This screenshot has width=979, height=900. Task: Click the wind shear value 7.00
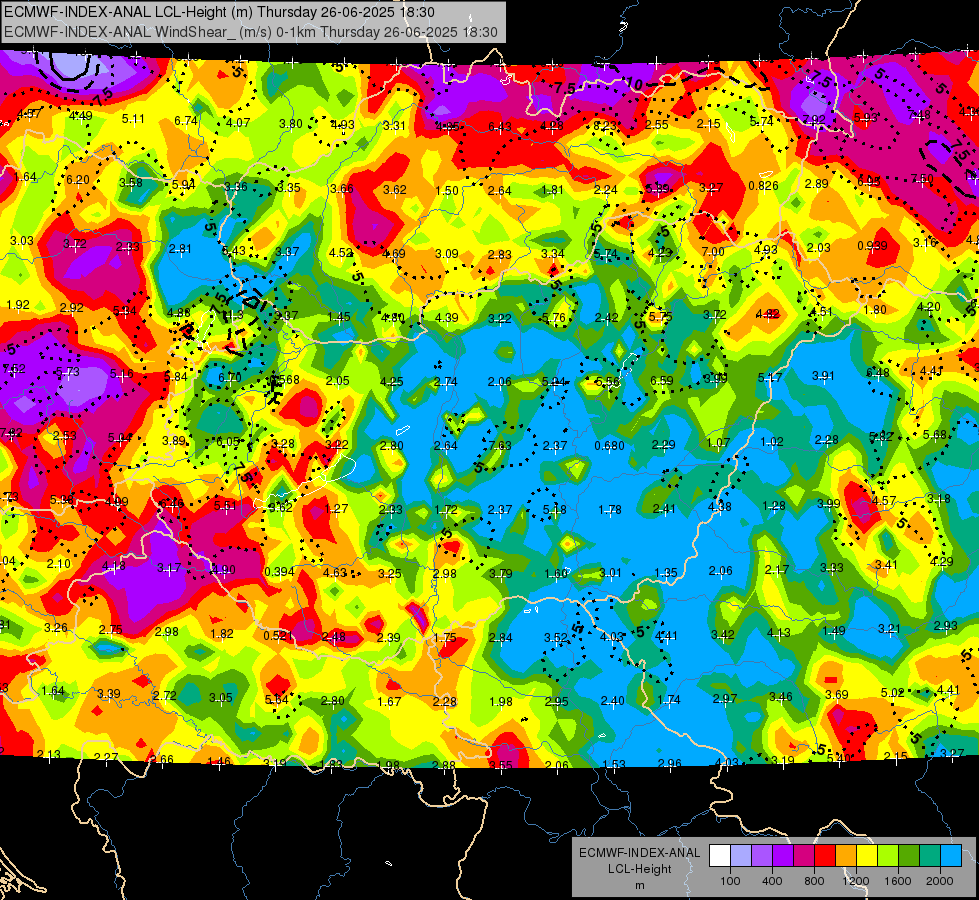click(x=713, y=252)
